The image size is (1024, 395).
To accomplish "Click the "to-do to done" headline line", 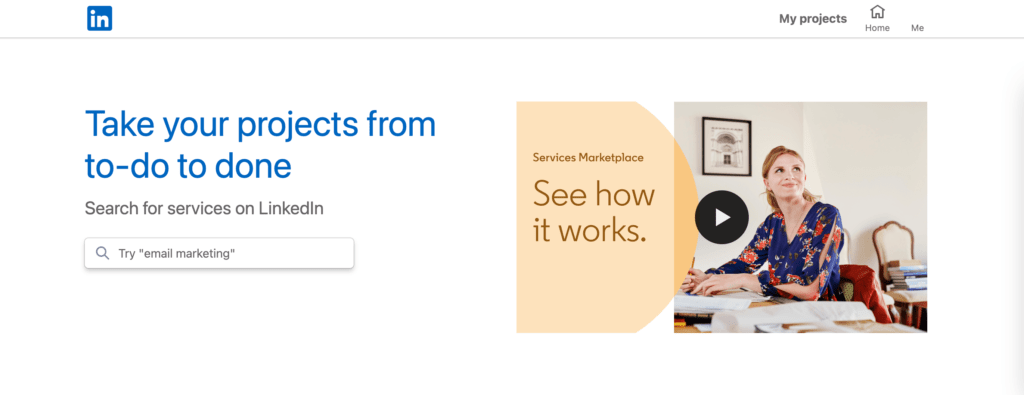I will click(x=188, y=166).
